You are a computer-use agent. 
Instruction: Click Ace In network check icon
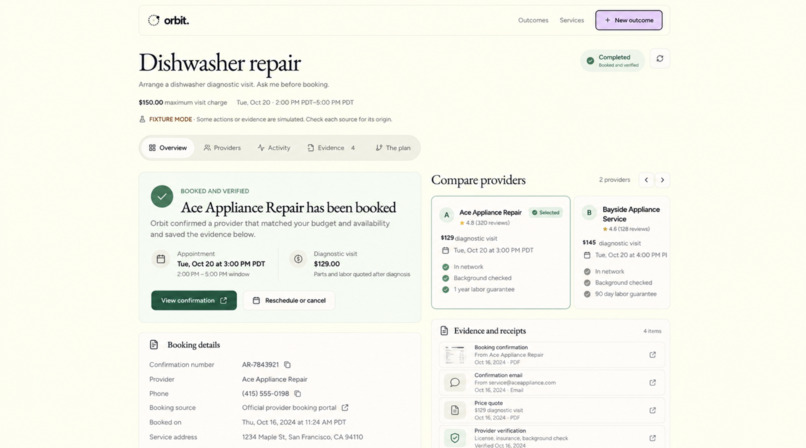(x=445, y=267)
